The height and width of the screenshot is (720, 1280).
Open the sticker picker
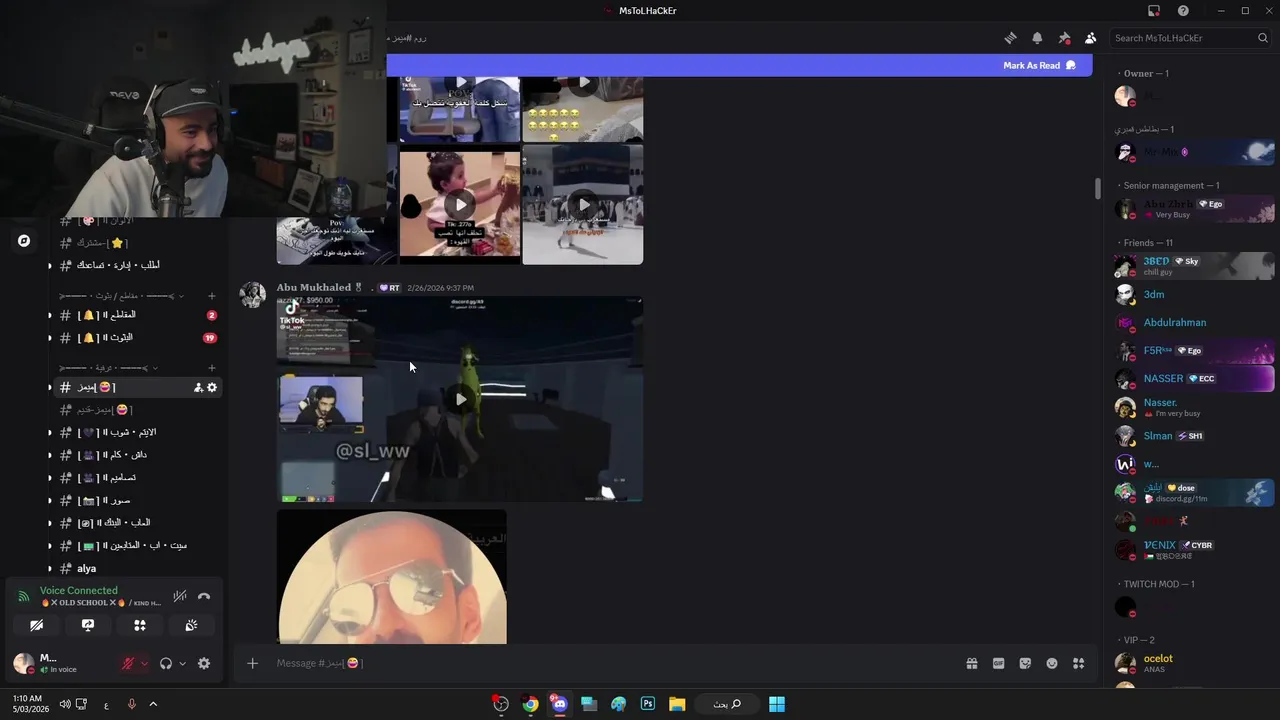pyautogui.click(x=1025, y=663)
